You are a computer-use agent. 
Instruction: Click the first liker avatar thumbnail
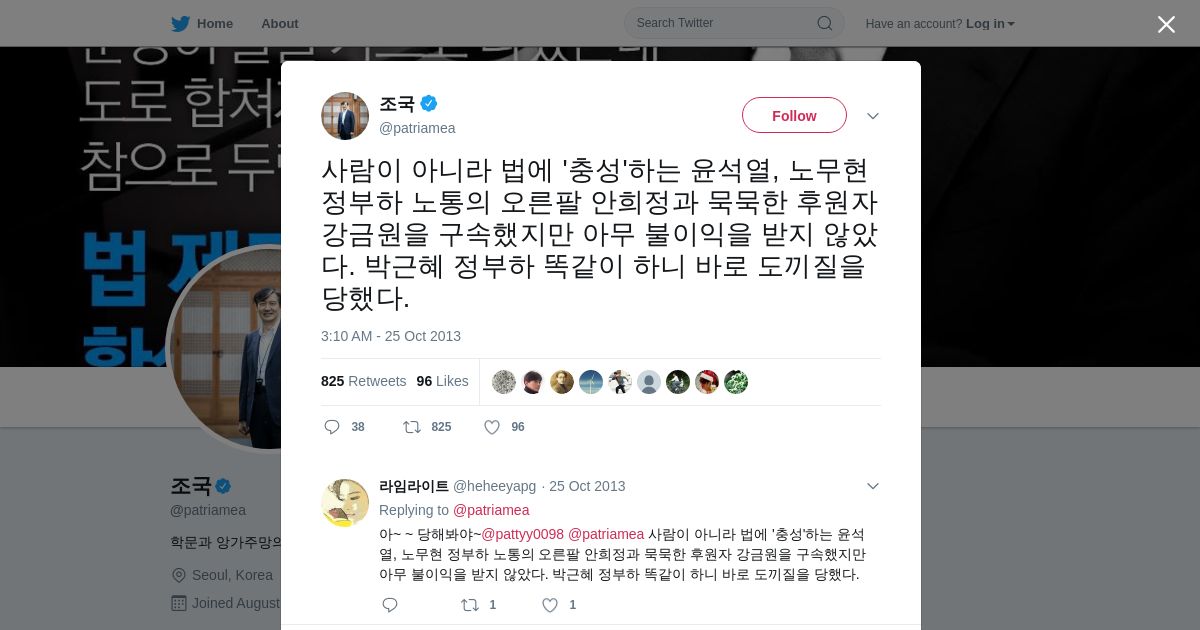[x=504, y=382]
